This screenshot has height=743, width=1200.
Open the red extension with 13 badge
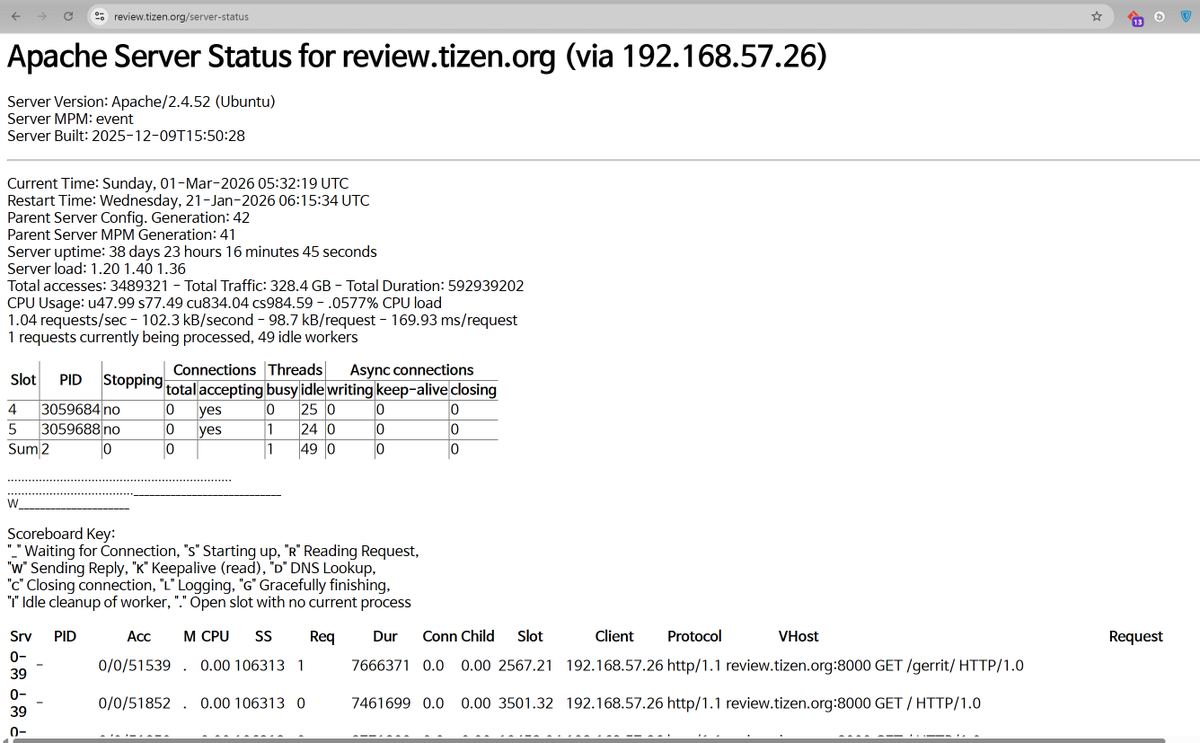pos(1136,18)
